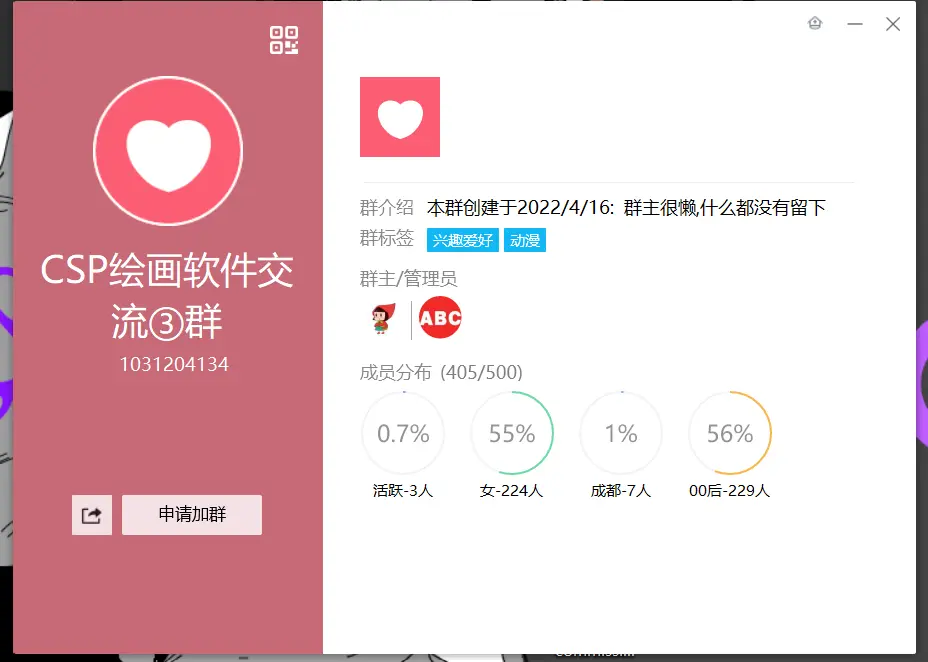
Task: Click the 1% Chengdu members circle
Action: click(621, 433)
